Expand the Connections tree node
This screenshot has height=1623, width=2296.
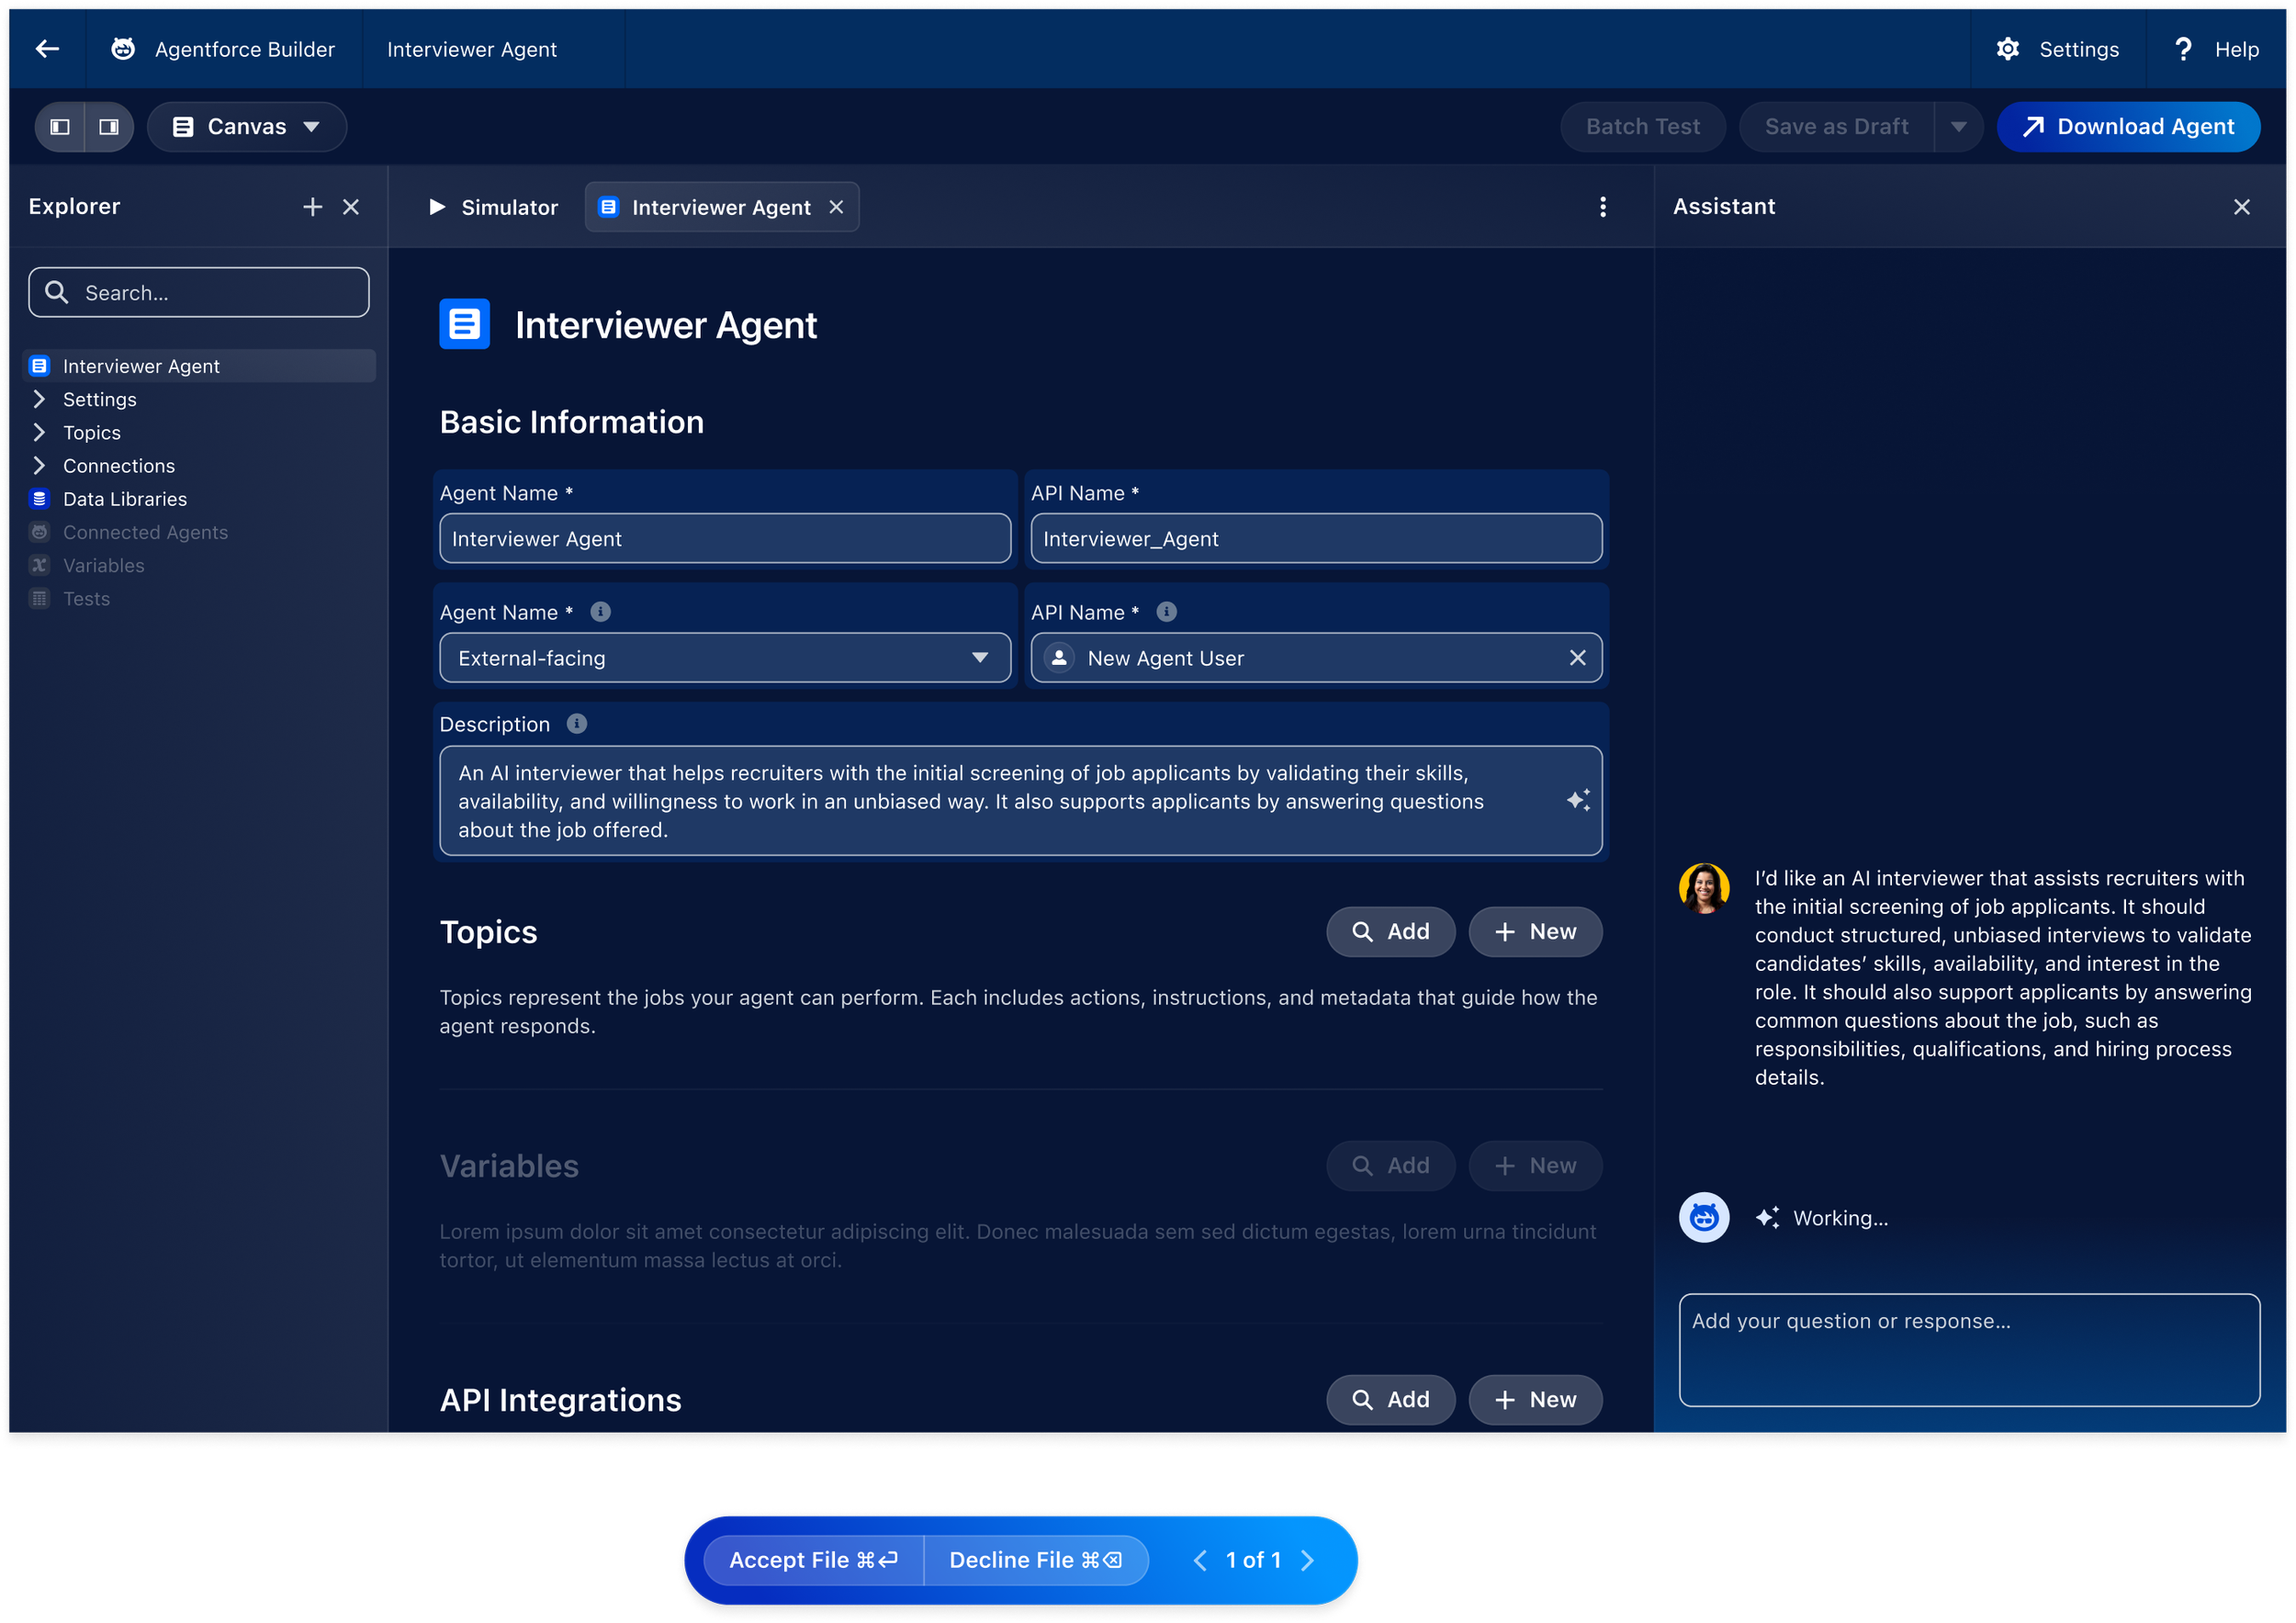tap(39, 465)
